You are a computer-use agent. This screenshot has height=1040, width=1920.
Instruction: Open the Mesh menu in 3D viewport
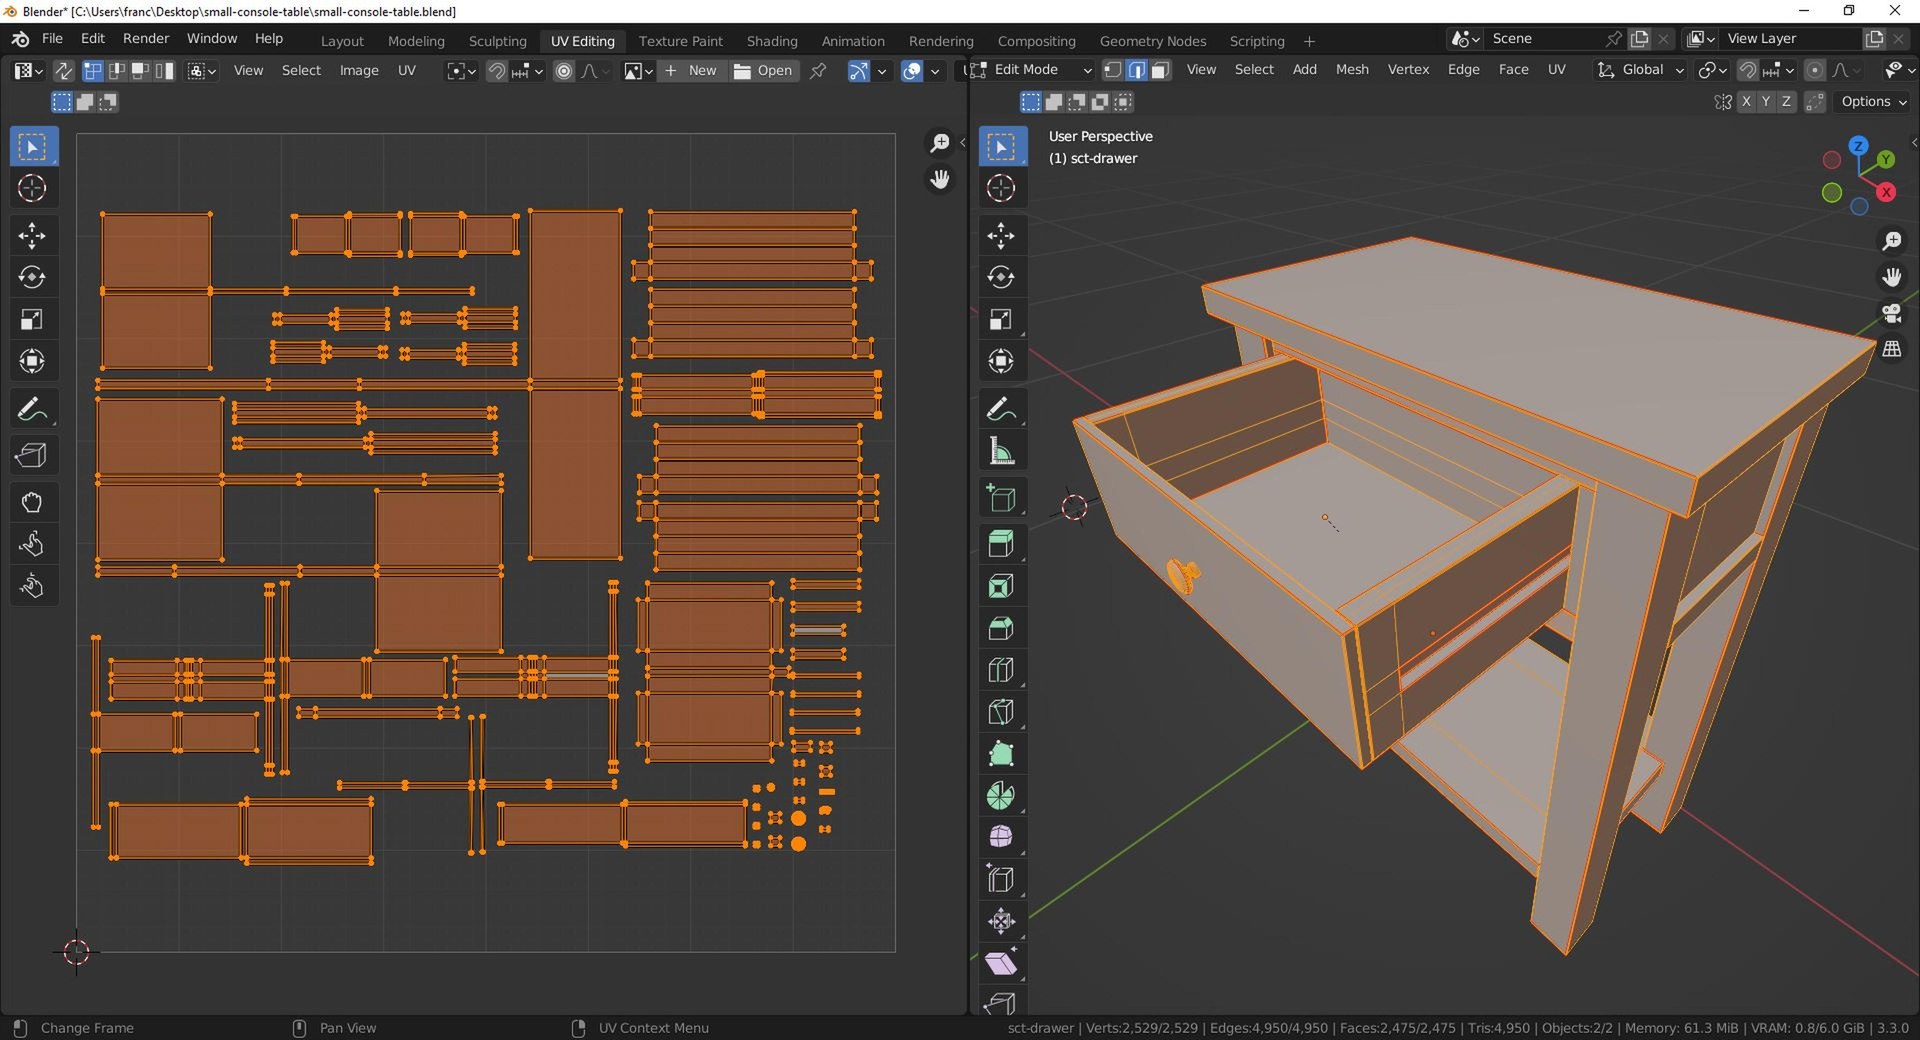[x=1352, y=69]
